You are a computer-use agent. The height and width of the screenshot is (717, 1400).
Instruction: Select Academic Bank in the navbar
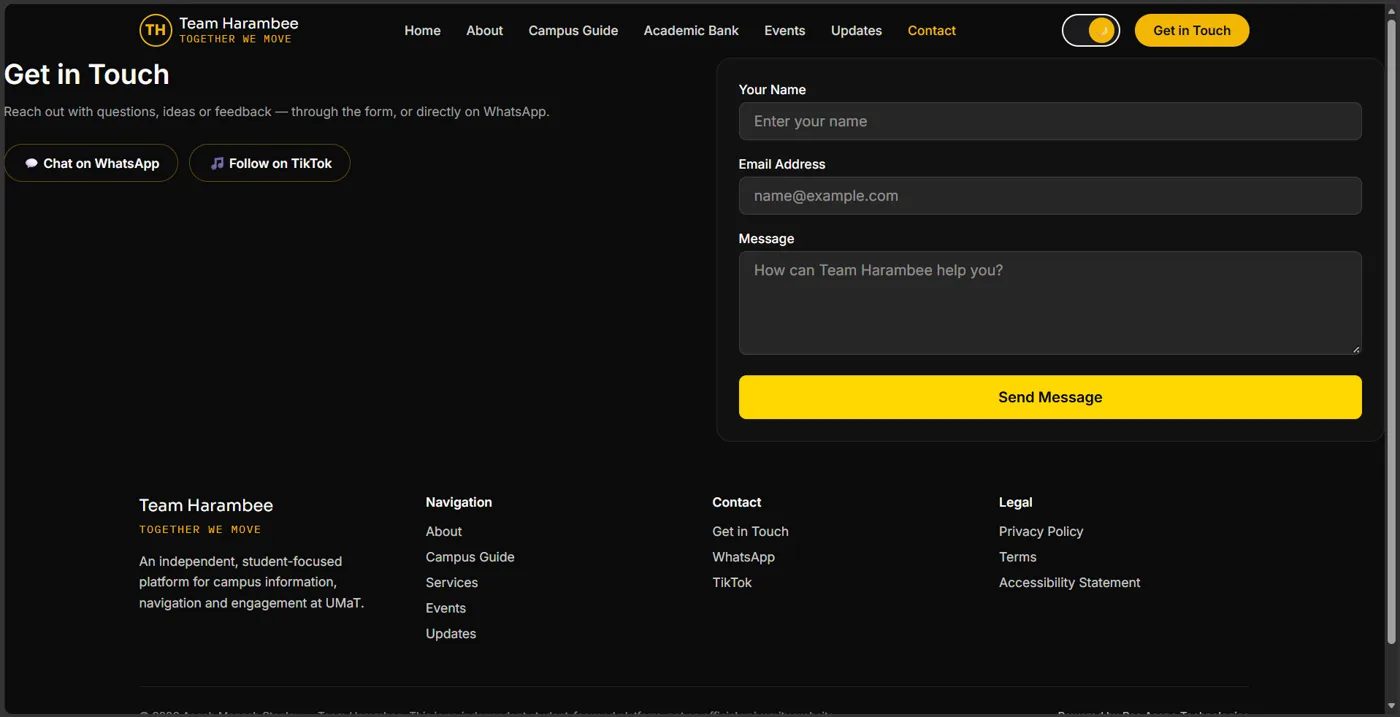pyautogui.click(x=691, y=30)
